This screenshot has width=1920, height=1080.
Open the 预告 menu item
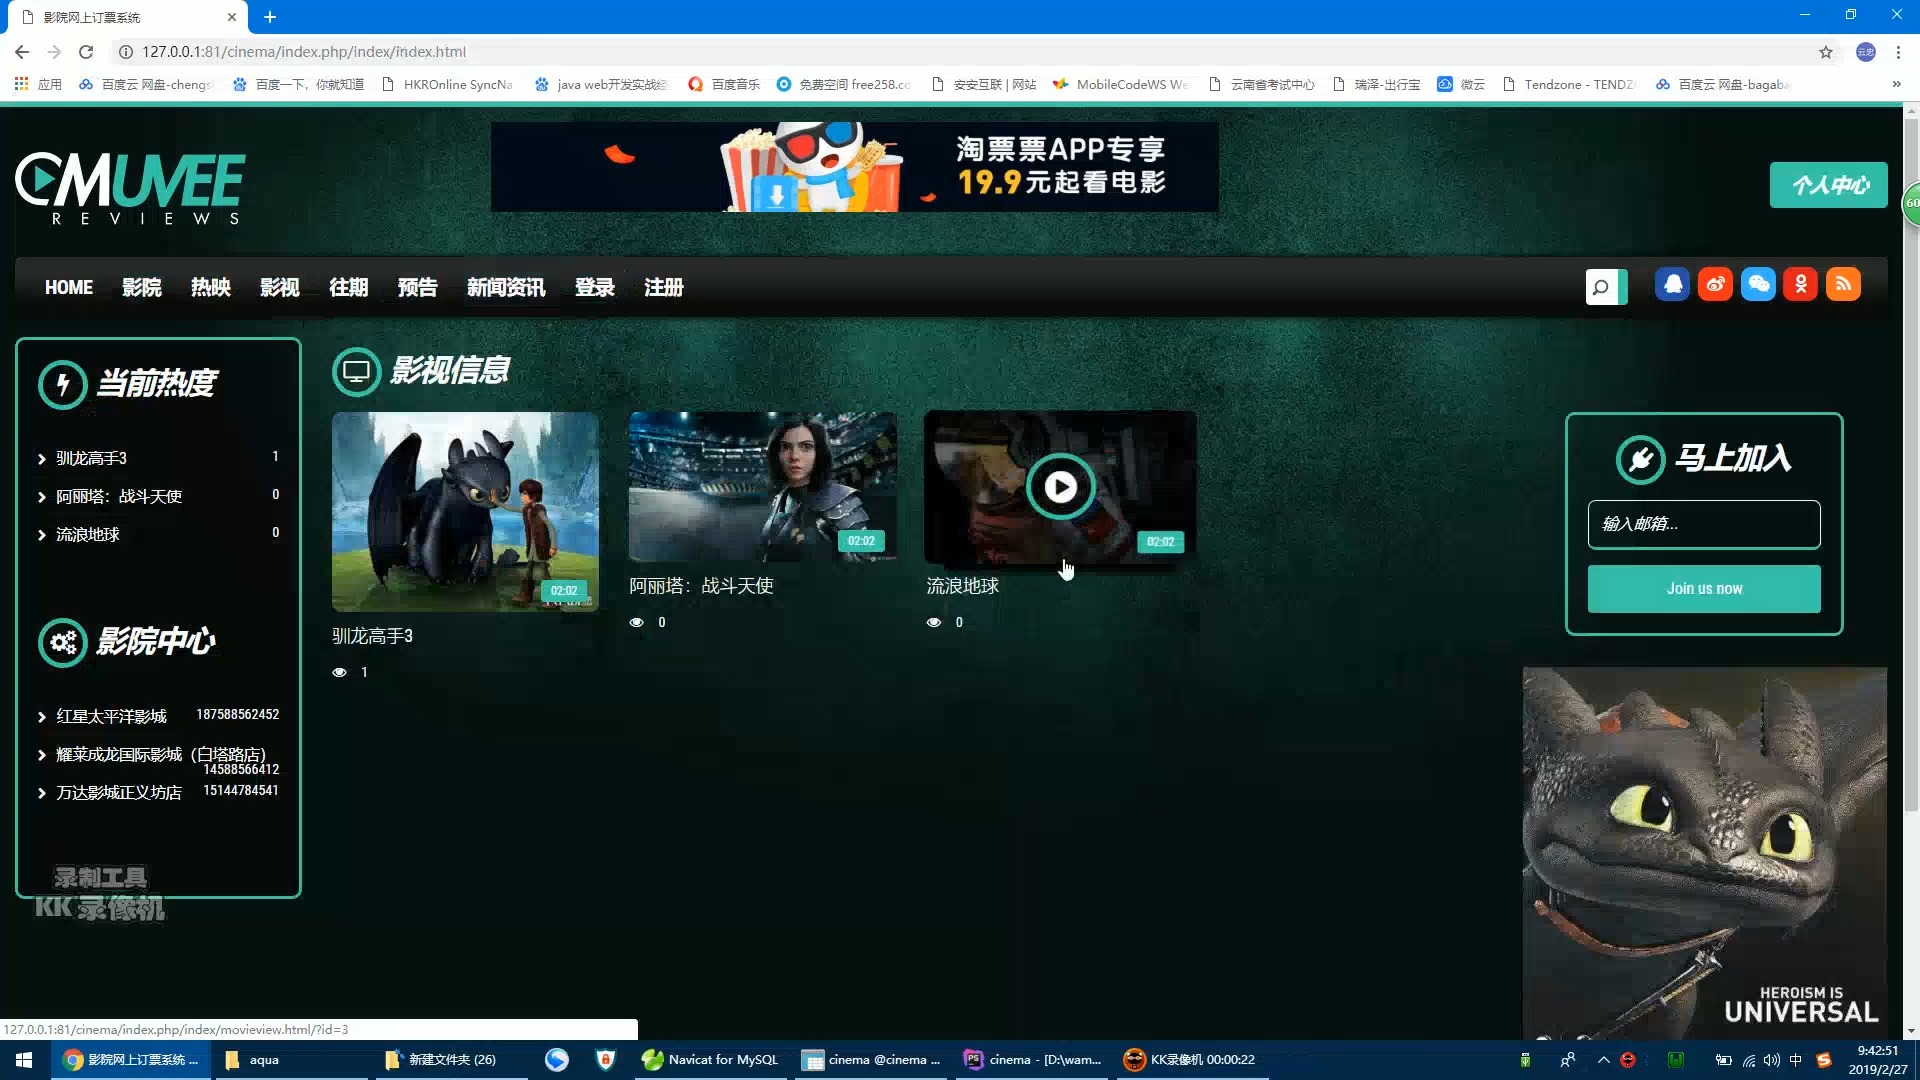click(417, 288)
